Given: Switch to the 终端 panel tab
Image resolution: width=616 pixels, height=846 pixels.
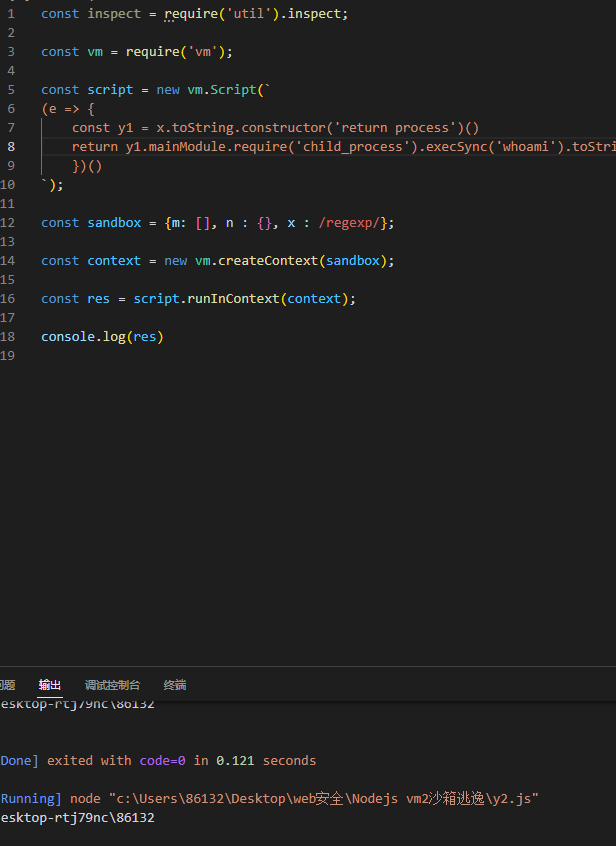Looking at the screenshot, I should pos(175,685).
